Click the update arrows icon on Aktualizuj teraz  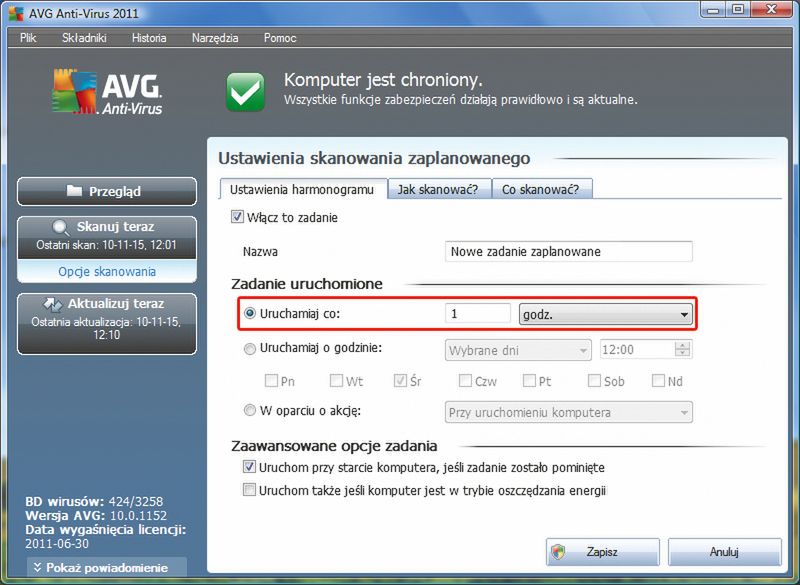(53, 304)
